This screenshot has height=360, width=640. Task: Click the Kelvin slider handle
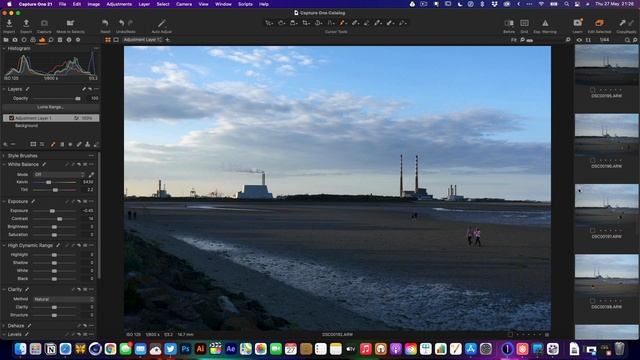pyautogui.click(x=49, y=182)
